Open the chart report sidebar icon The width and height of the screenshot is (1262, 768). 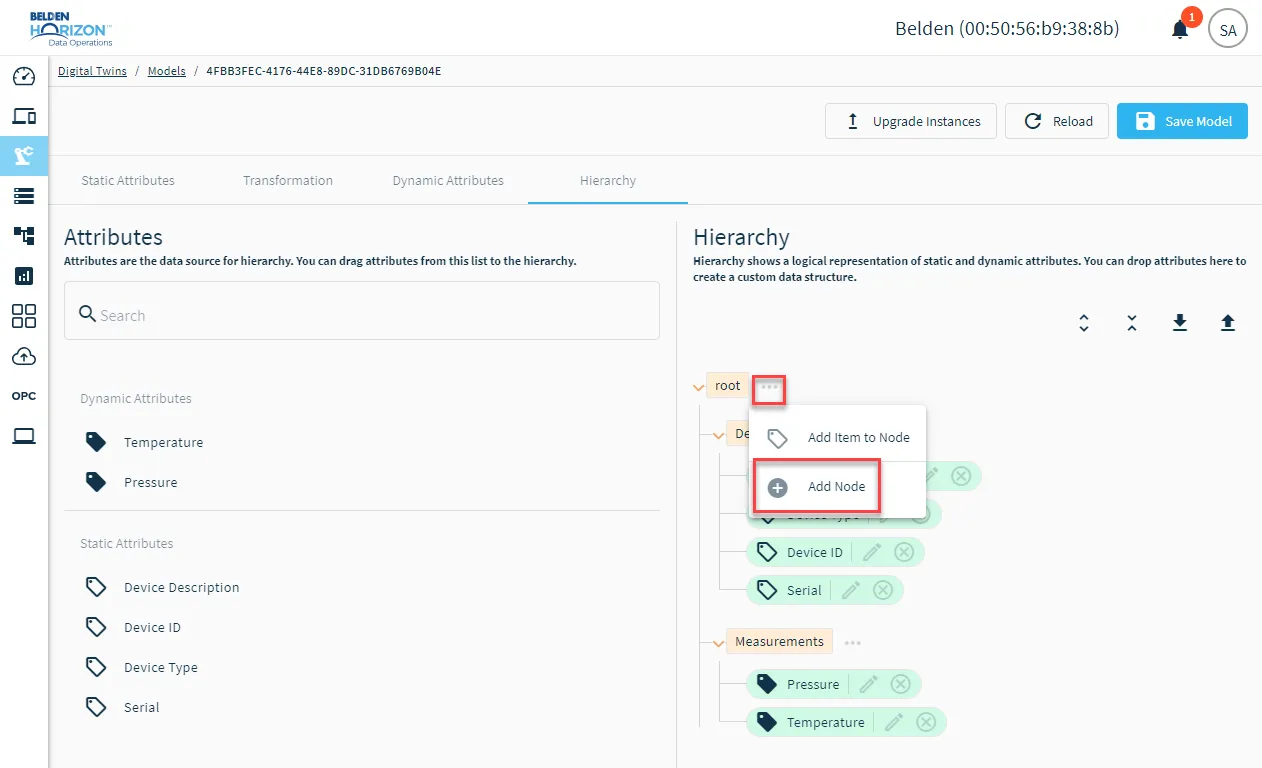(24, 276)
